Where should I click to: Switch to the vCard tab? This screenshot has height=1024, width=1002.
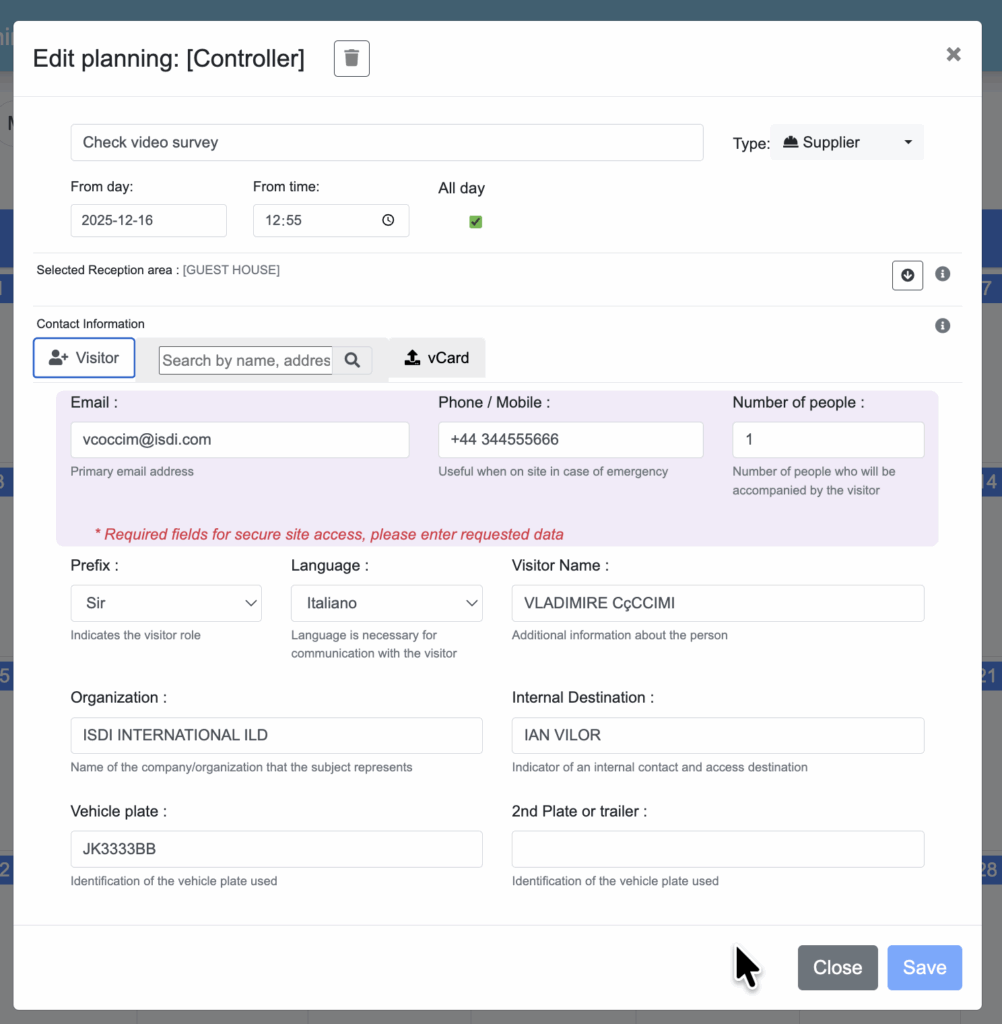[x=436, y=358]
